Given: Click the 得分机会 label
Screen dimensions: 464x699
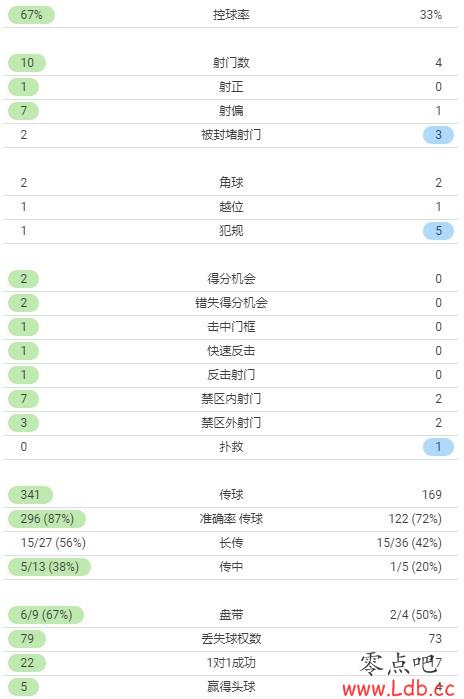Looking at the screenshot, I should [x=231, y=279].
